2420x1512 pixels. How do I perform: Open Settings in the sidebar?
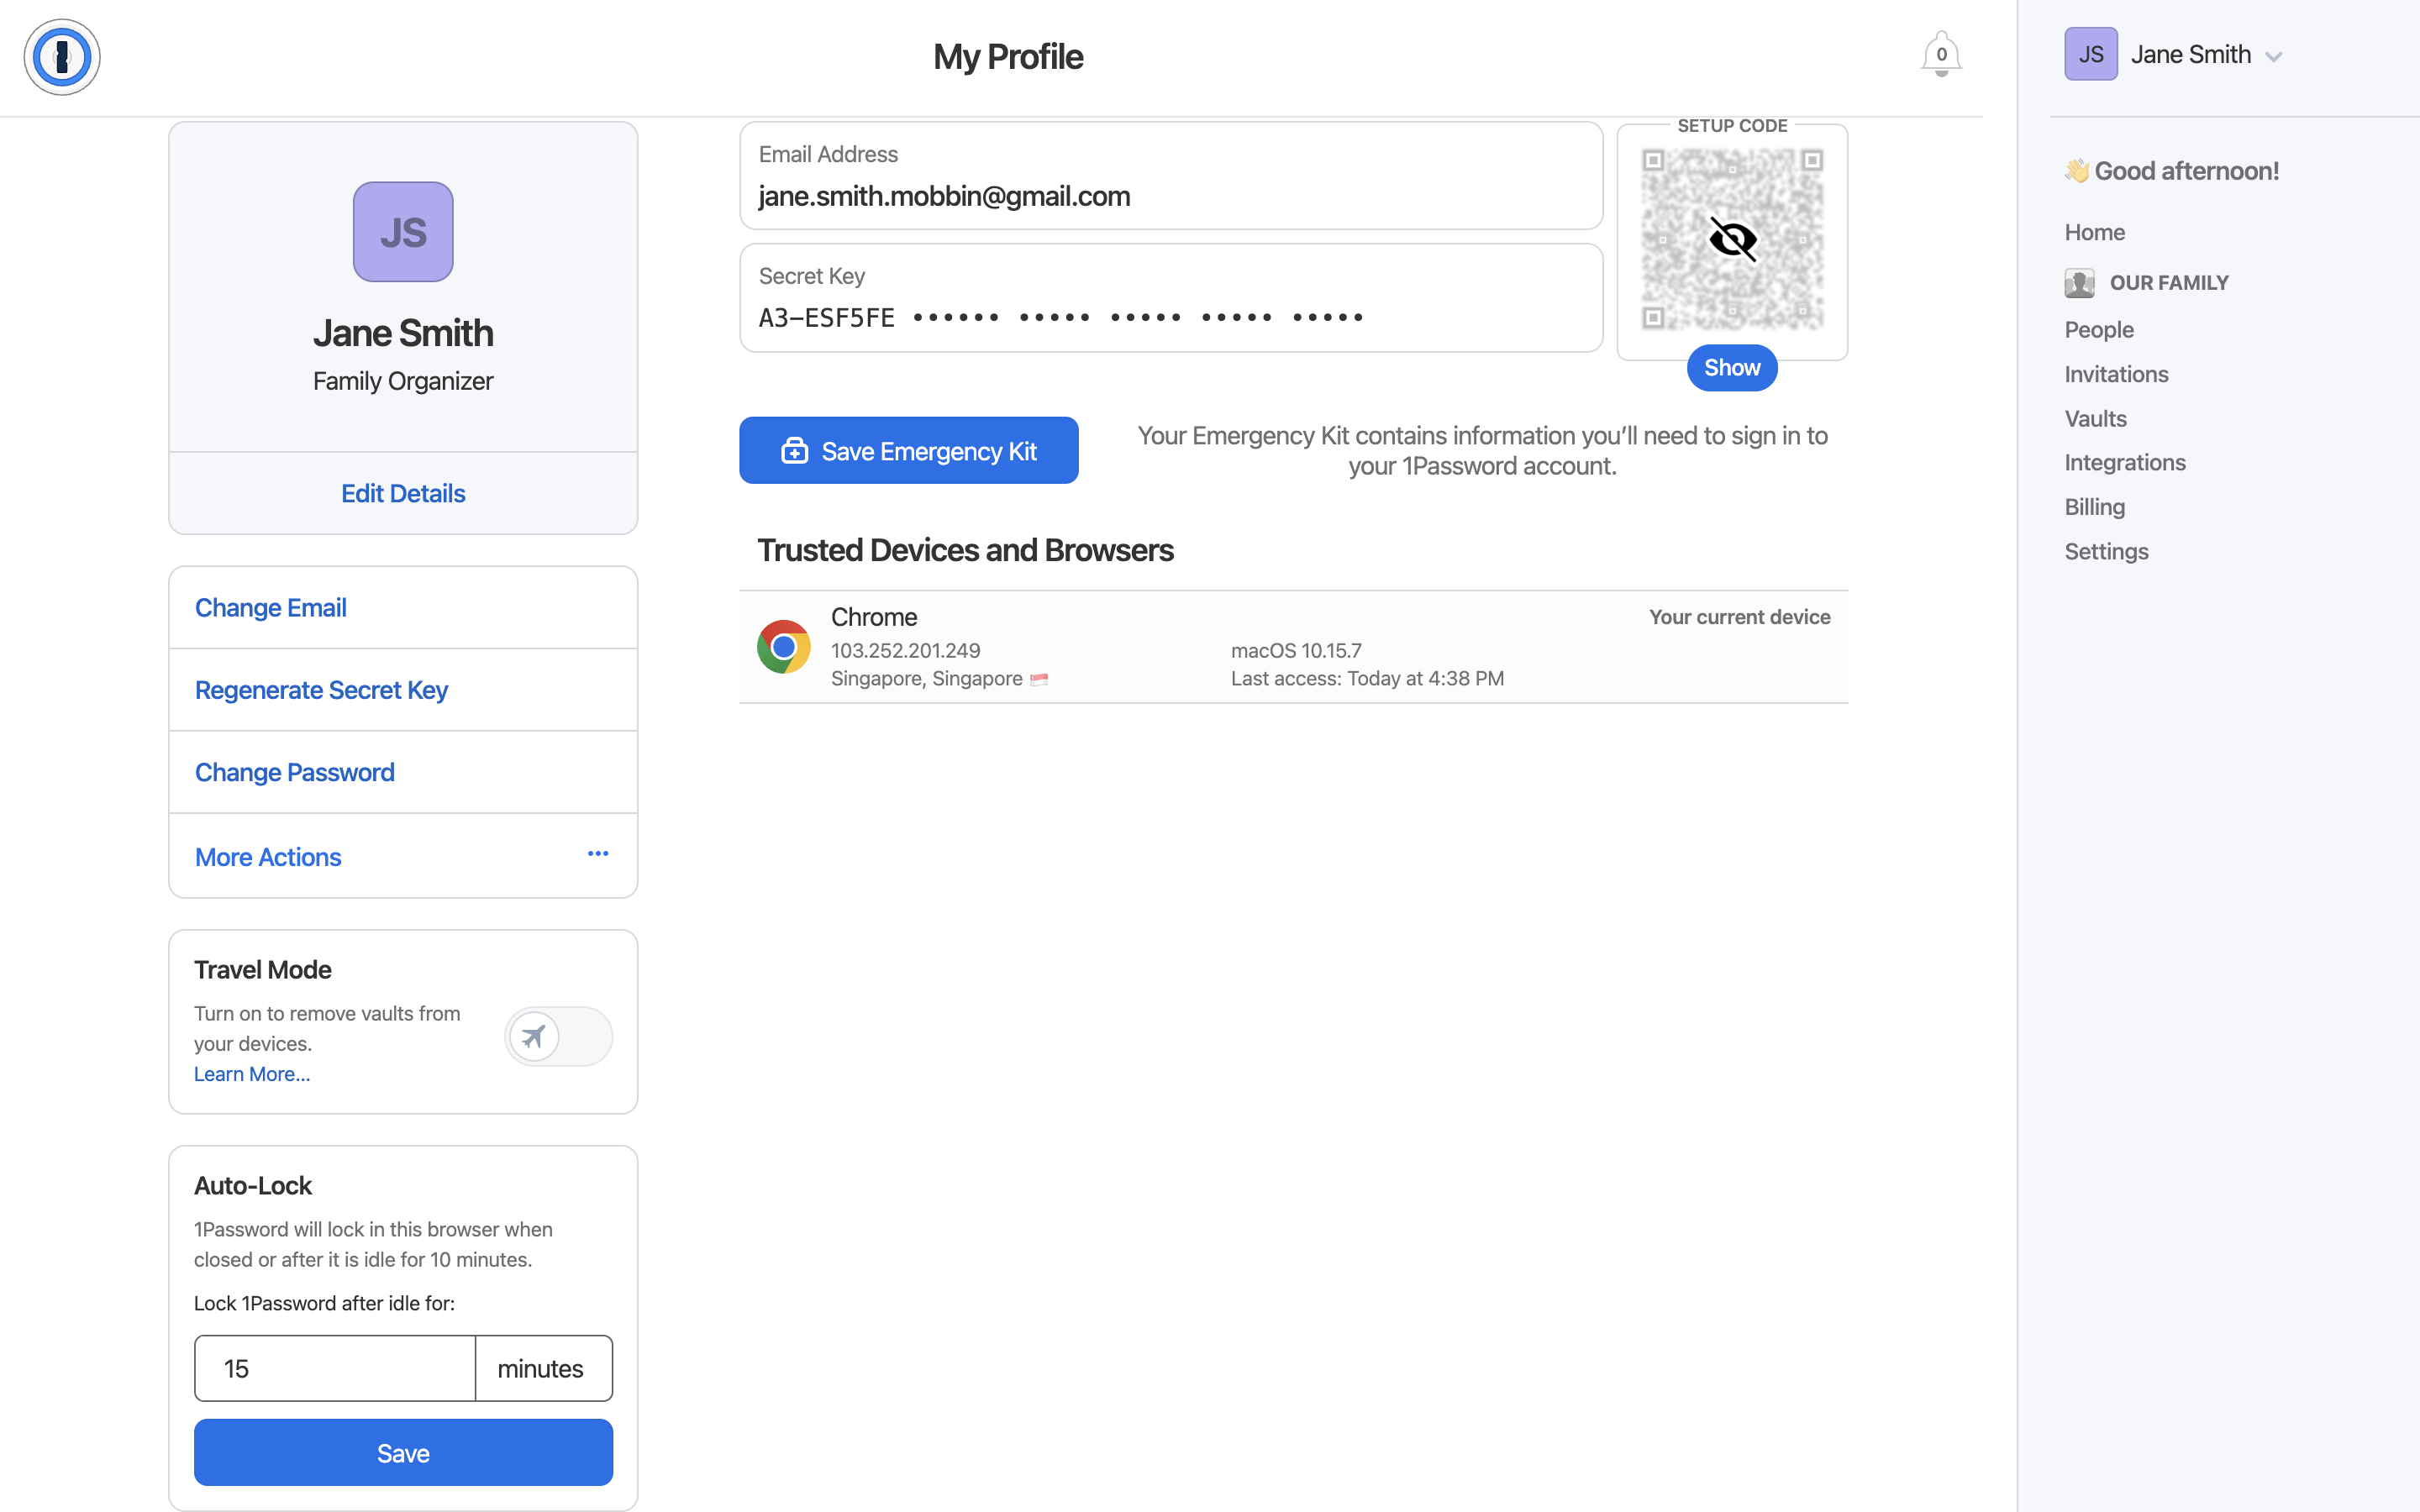coord(2106,551)
